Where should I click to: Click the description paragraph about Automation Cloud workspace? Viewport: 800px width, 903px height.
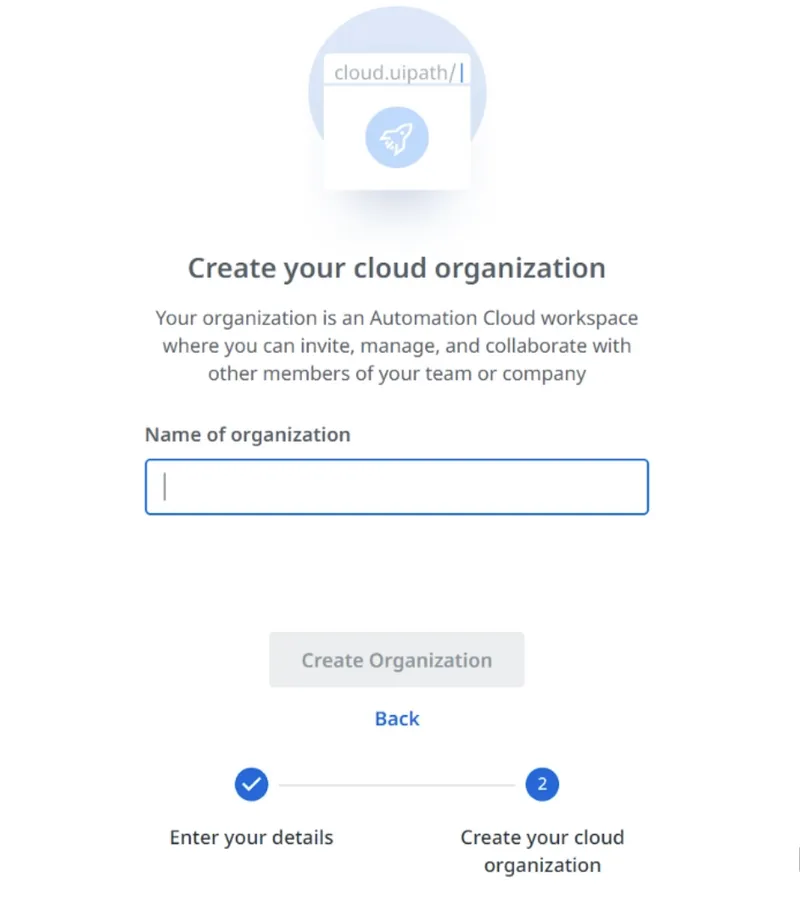pyautogui.click(x=397, y=346)
